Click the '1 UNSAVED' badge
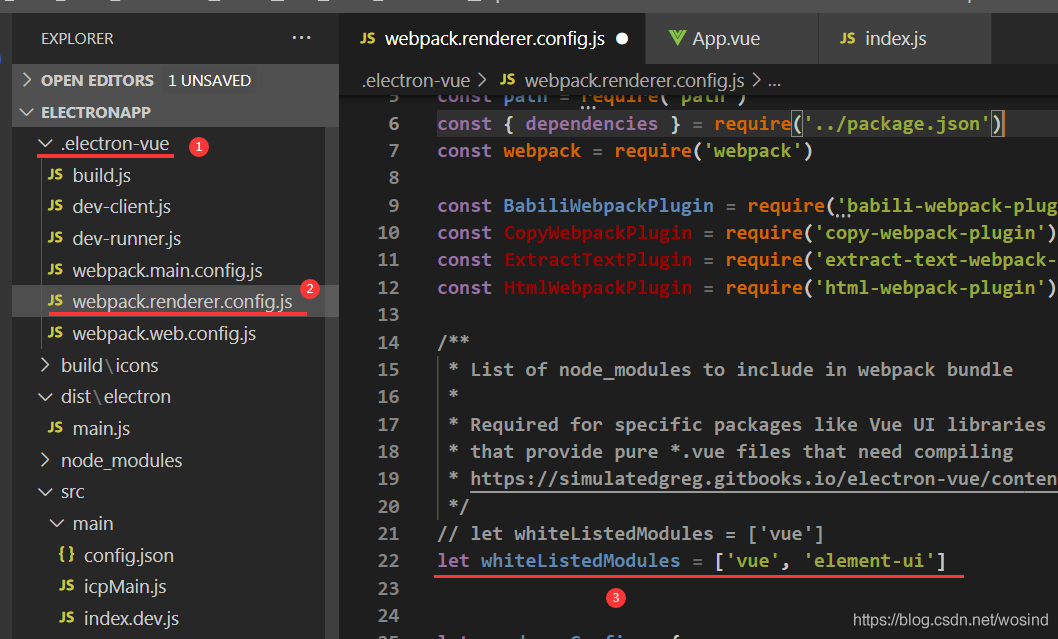The width and height of the screenshot is (1058, 639). tap(209, 80)
